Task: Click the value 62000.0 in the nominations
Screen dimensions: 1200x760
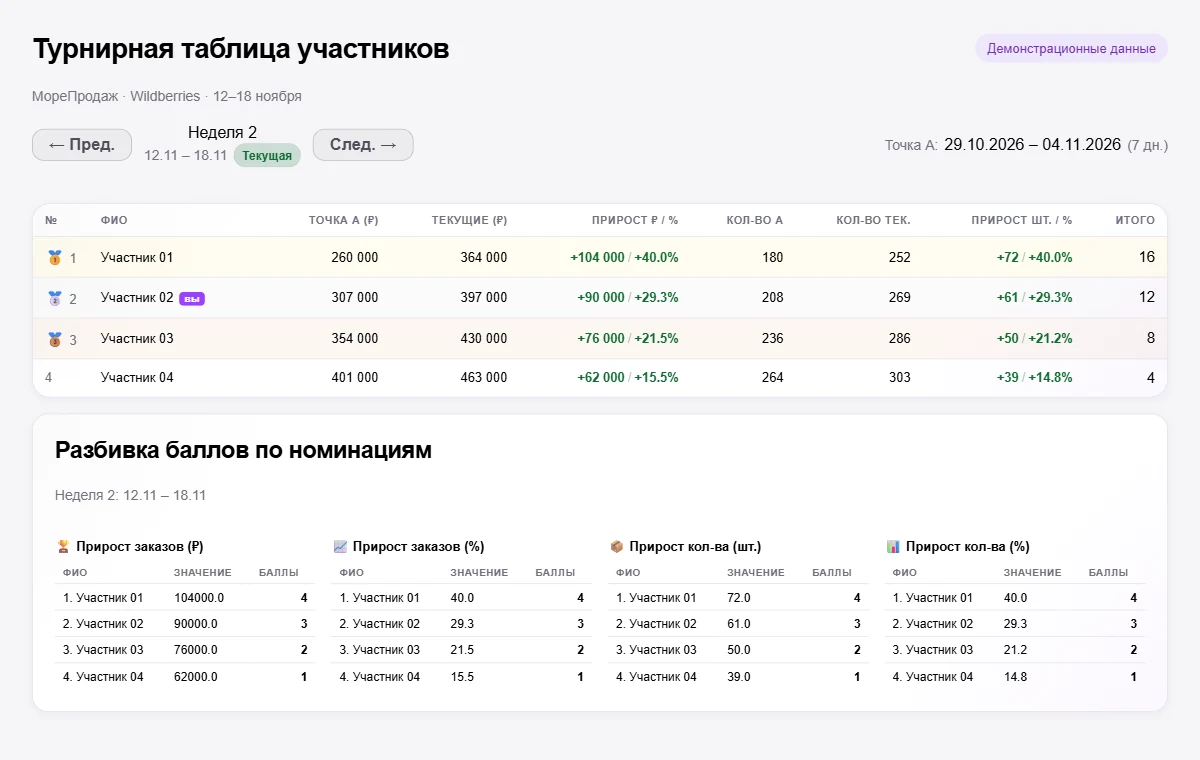Action: [196, 677]
